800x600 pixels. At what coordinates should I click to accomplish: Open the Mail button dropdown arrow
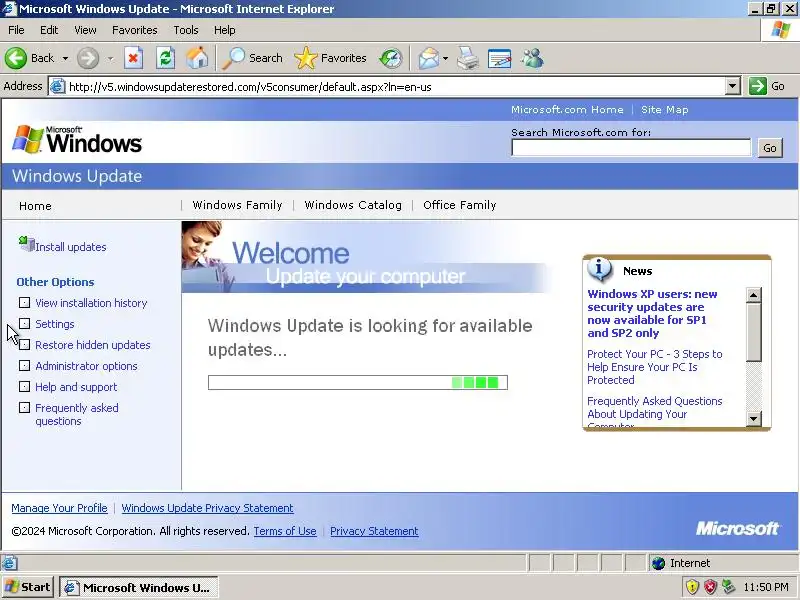445,59
